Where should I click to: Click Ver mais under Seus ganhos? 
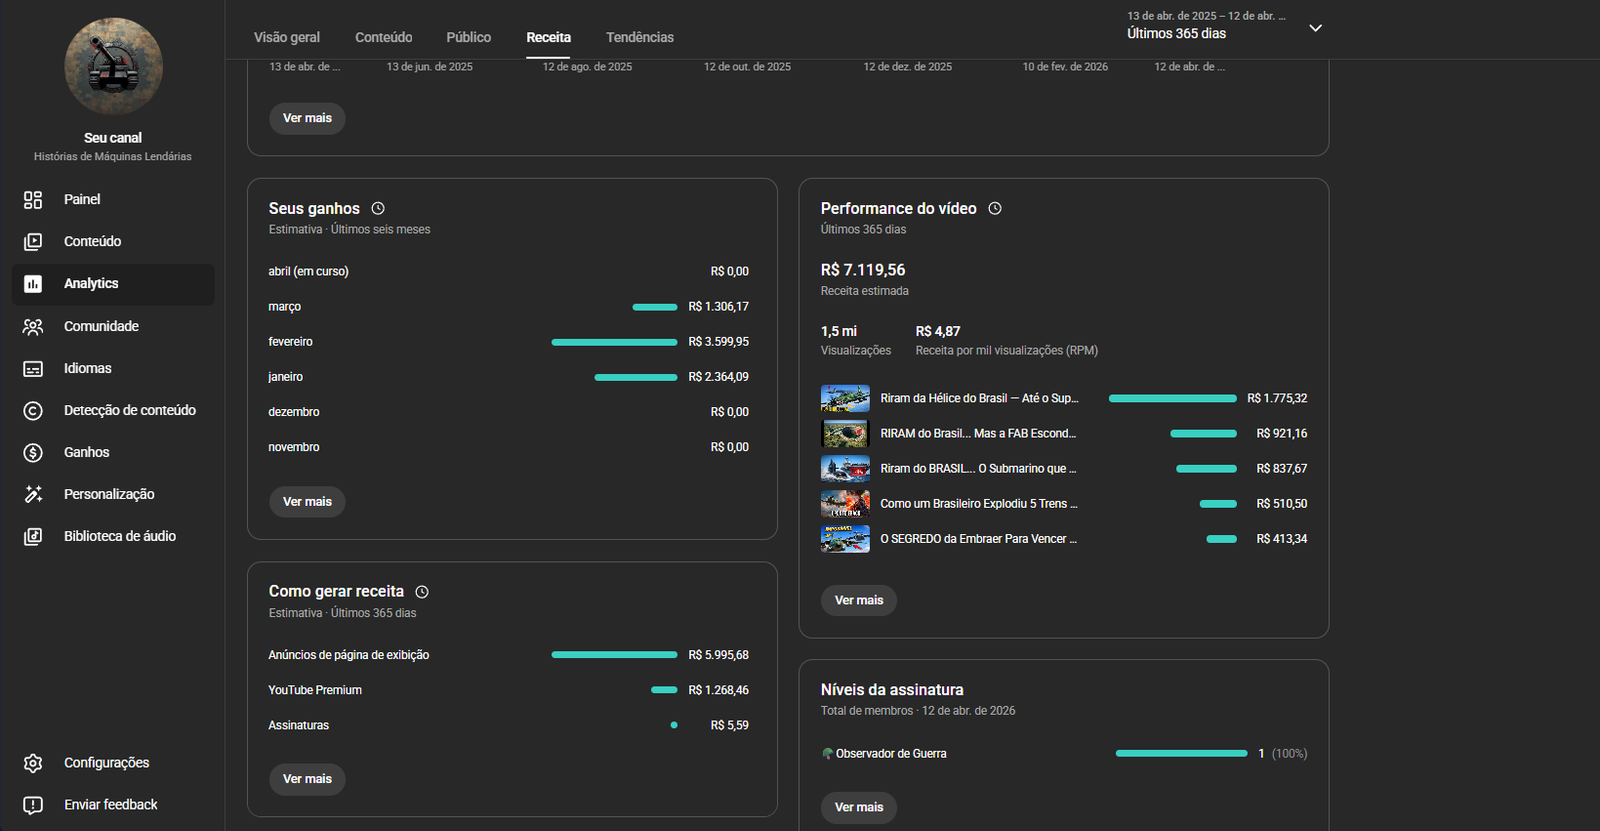[307, 502]
